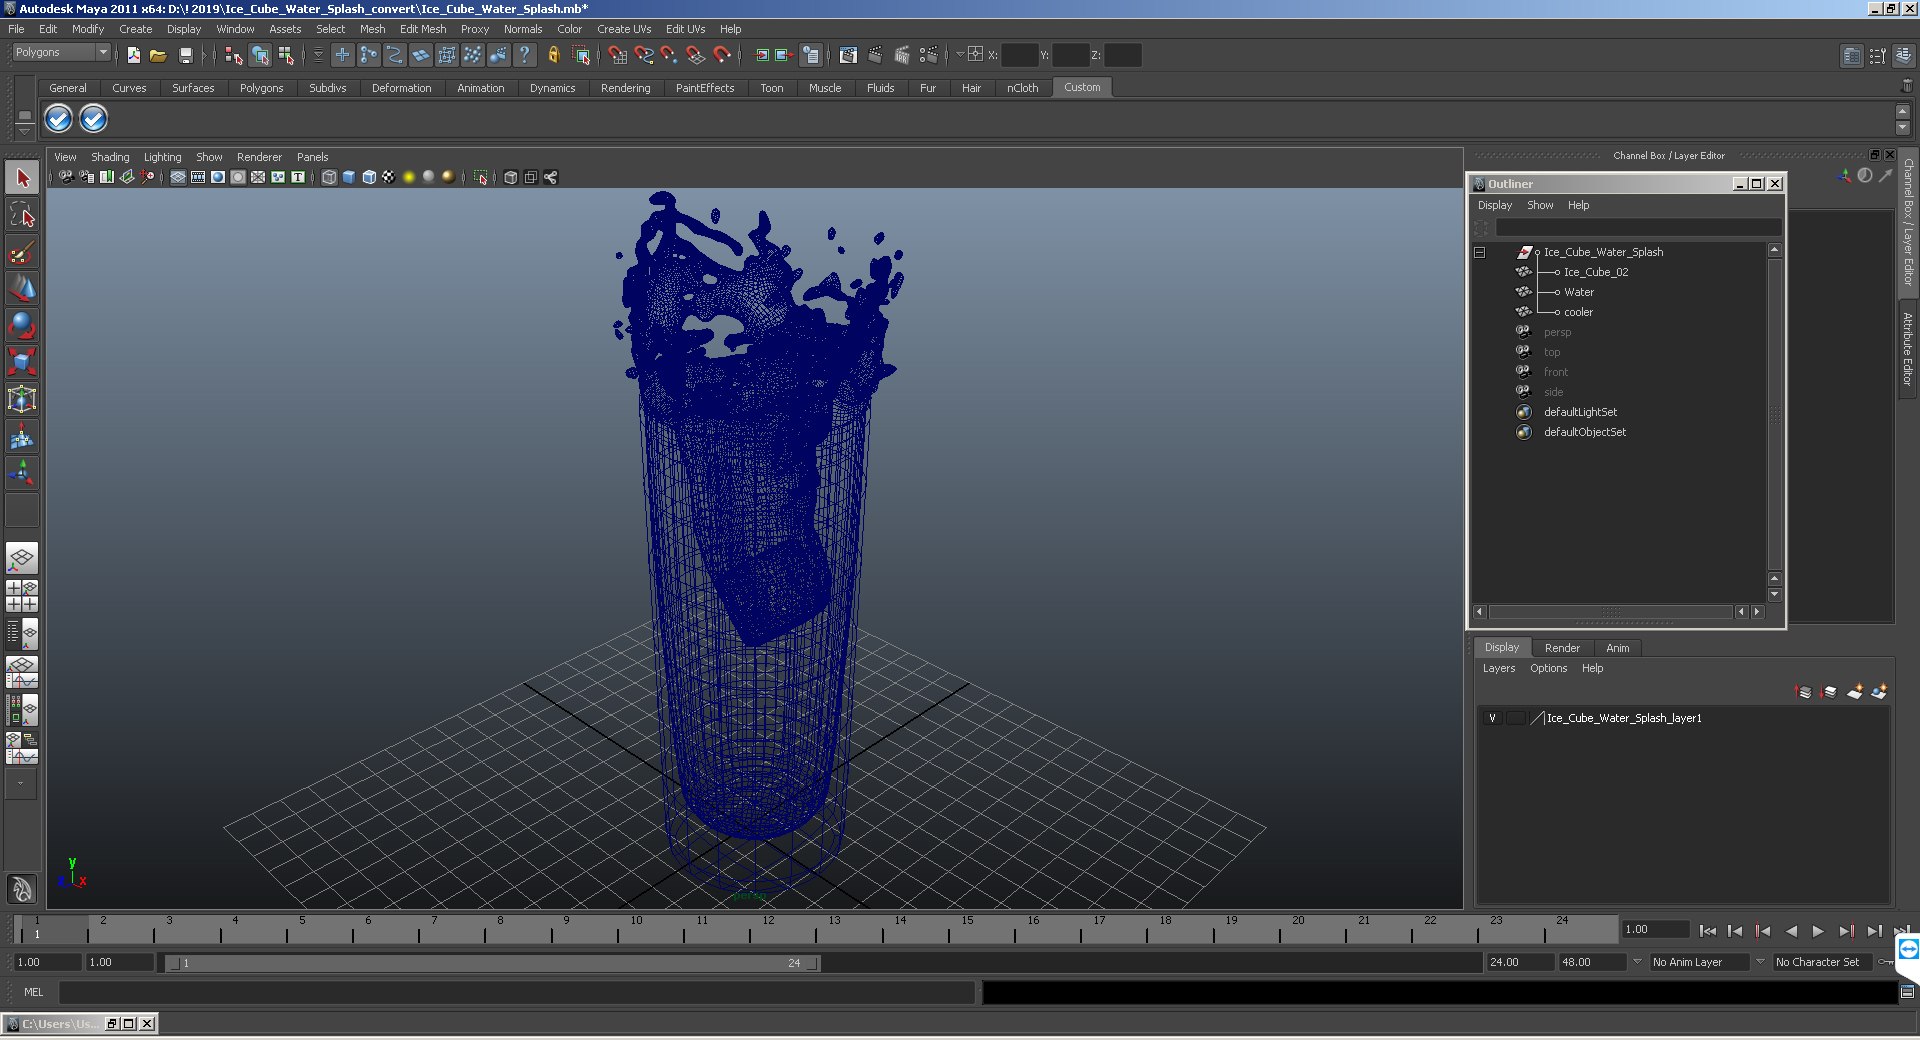Switch to the Polygons shelf tab

(261, 88)
